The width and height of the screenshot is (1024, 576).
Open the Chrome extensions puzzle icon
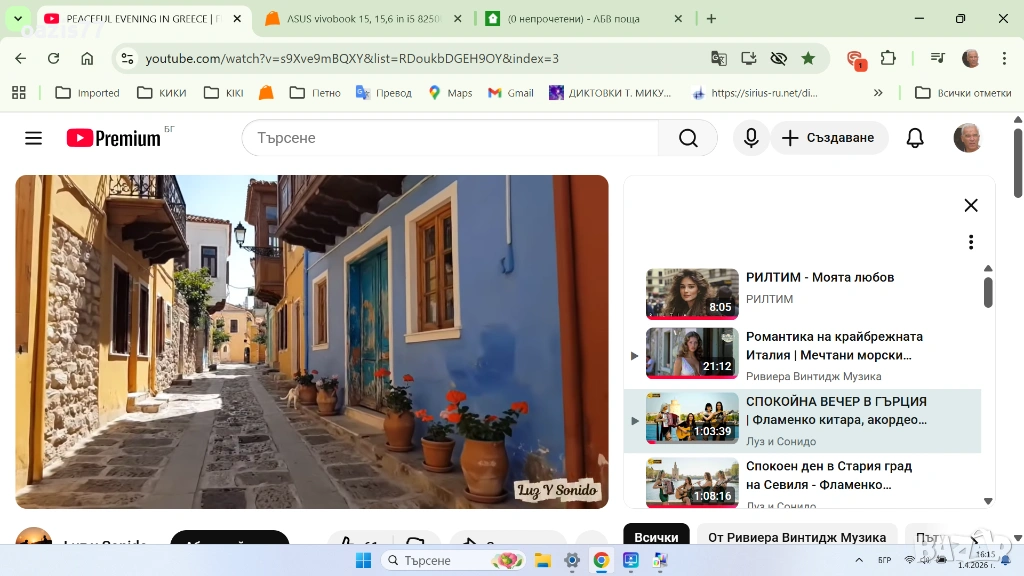coord(887,59)
